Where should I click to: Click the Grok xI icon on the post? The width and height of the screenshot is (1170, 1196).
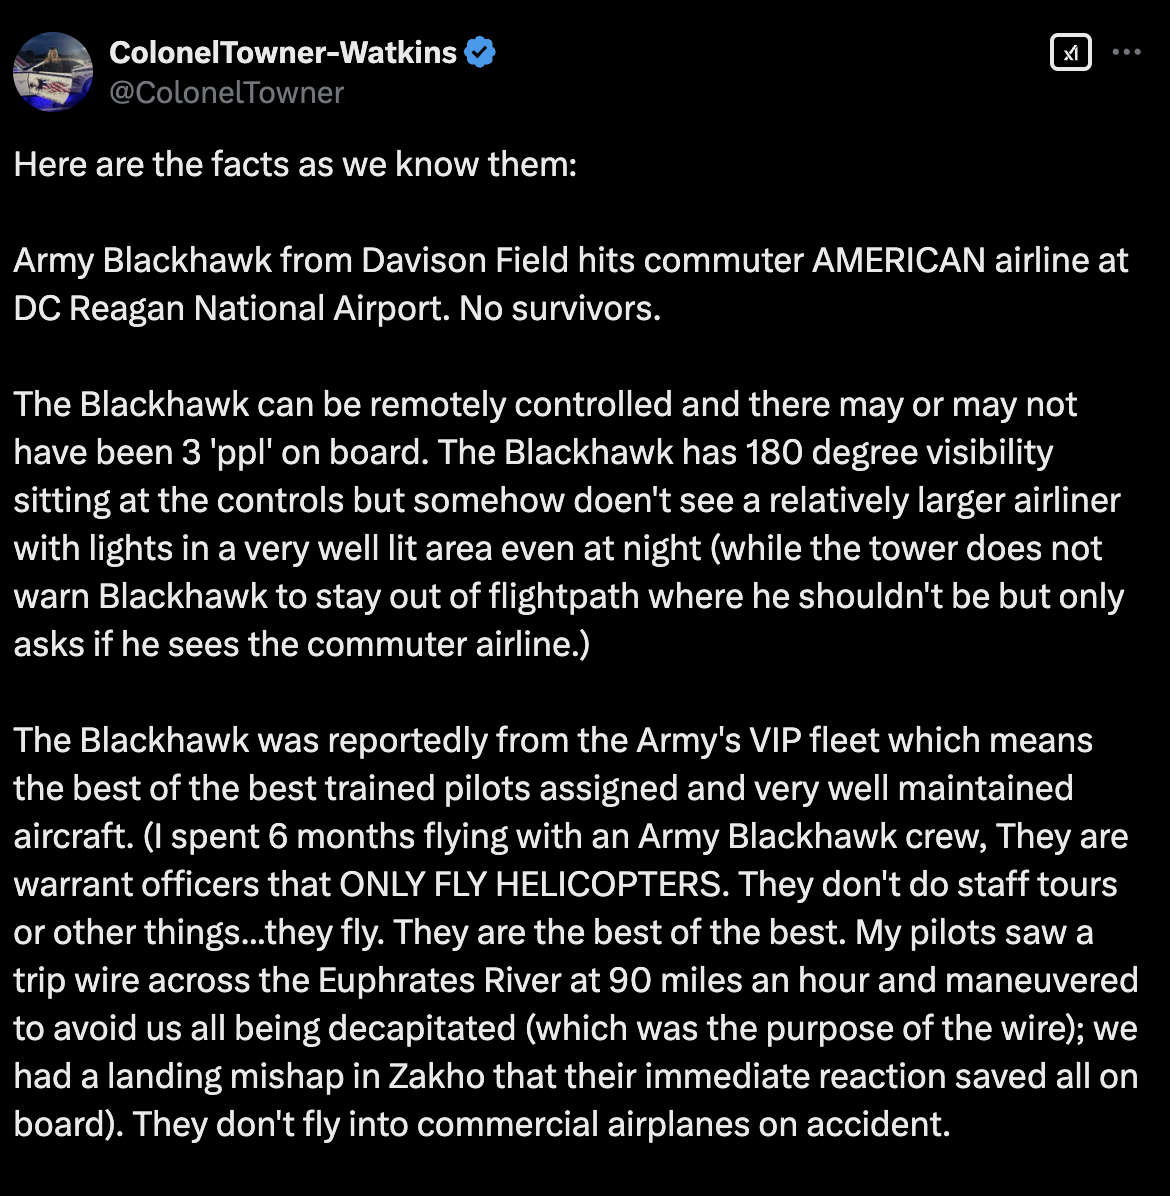tap(1071, 53)
